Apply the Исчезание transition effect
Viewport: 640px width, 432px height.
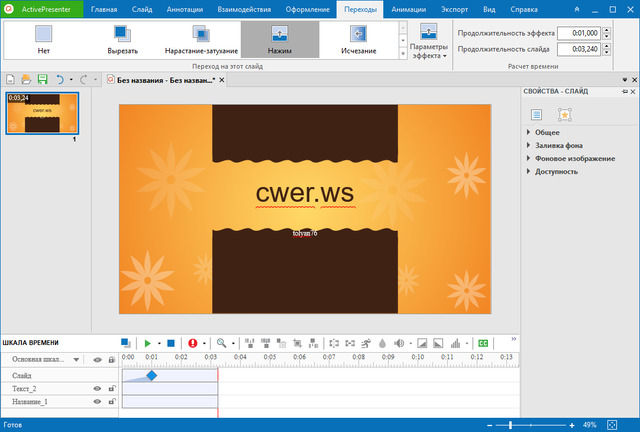pyautogui.click(x=357, y=39)
